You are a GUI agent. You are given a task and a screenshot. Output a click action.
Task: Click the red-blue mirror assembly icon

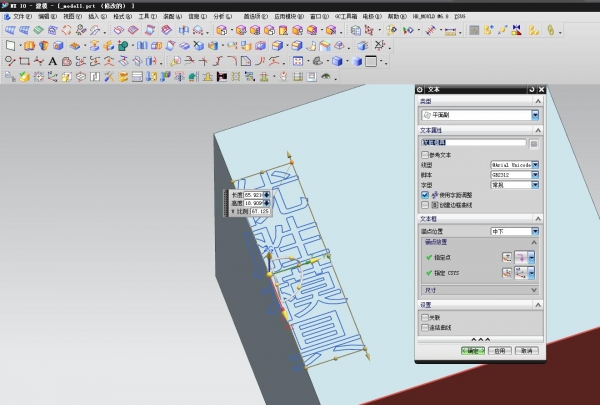coord(517,30)
